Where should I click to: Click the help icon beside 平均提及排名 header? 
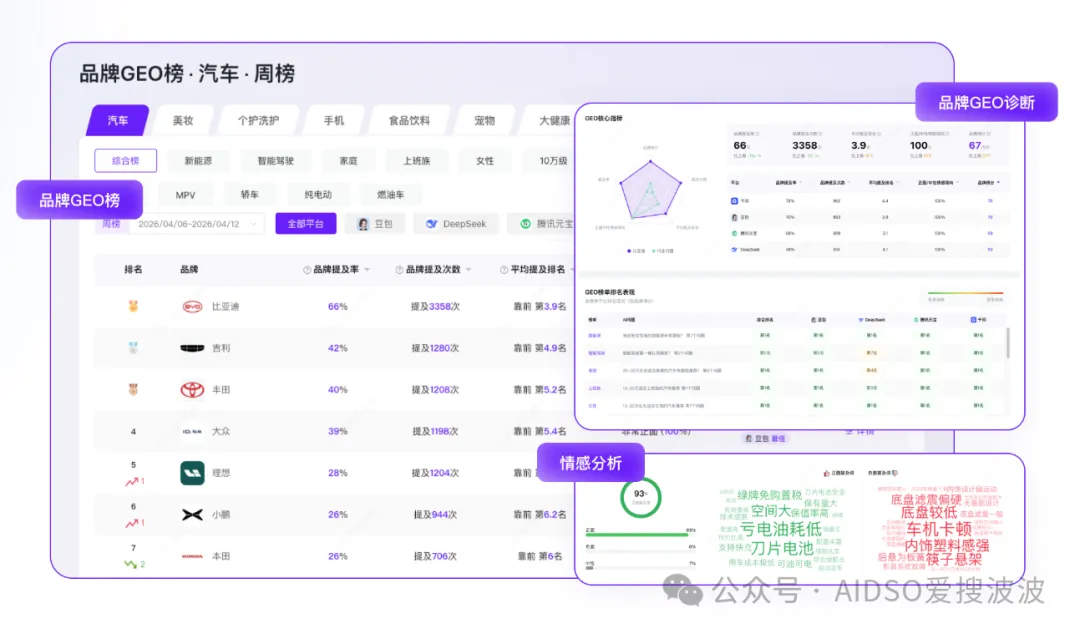(x=504, y=270)
